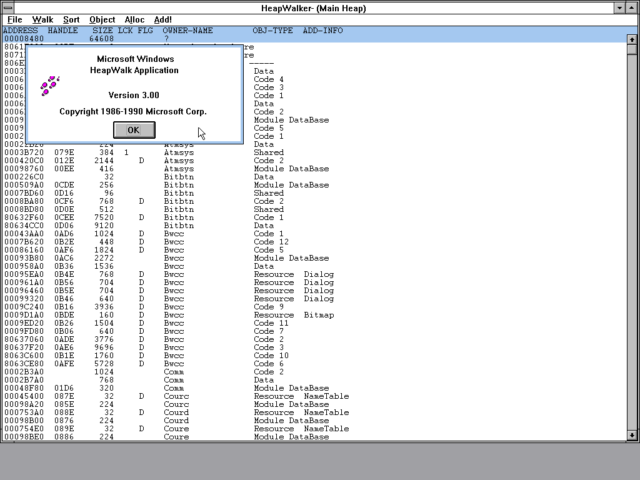Select row with address 0008BA80
The width and height of the screenshot is (640, 480).
tap(314, 201)
